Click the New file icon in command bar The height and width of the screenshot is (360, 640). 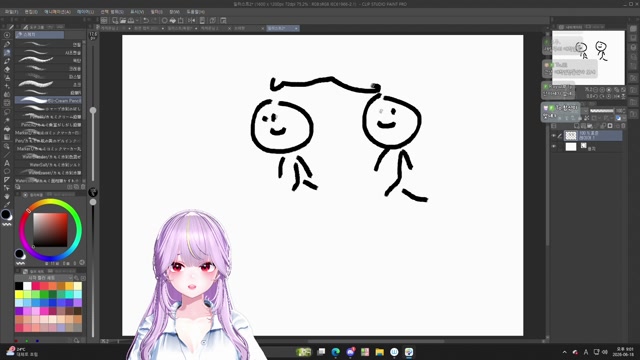pos(115,20)
